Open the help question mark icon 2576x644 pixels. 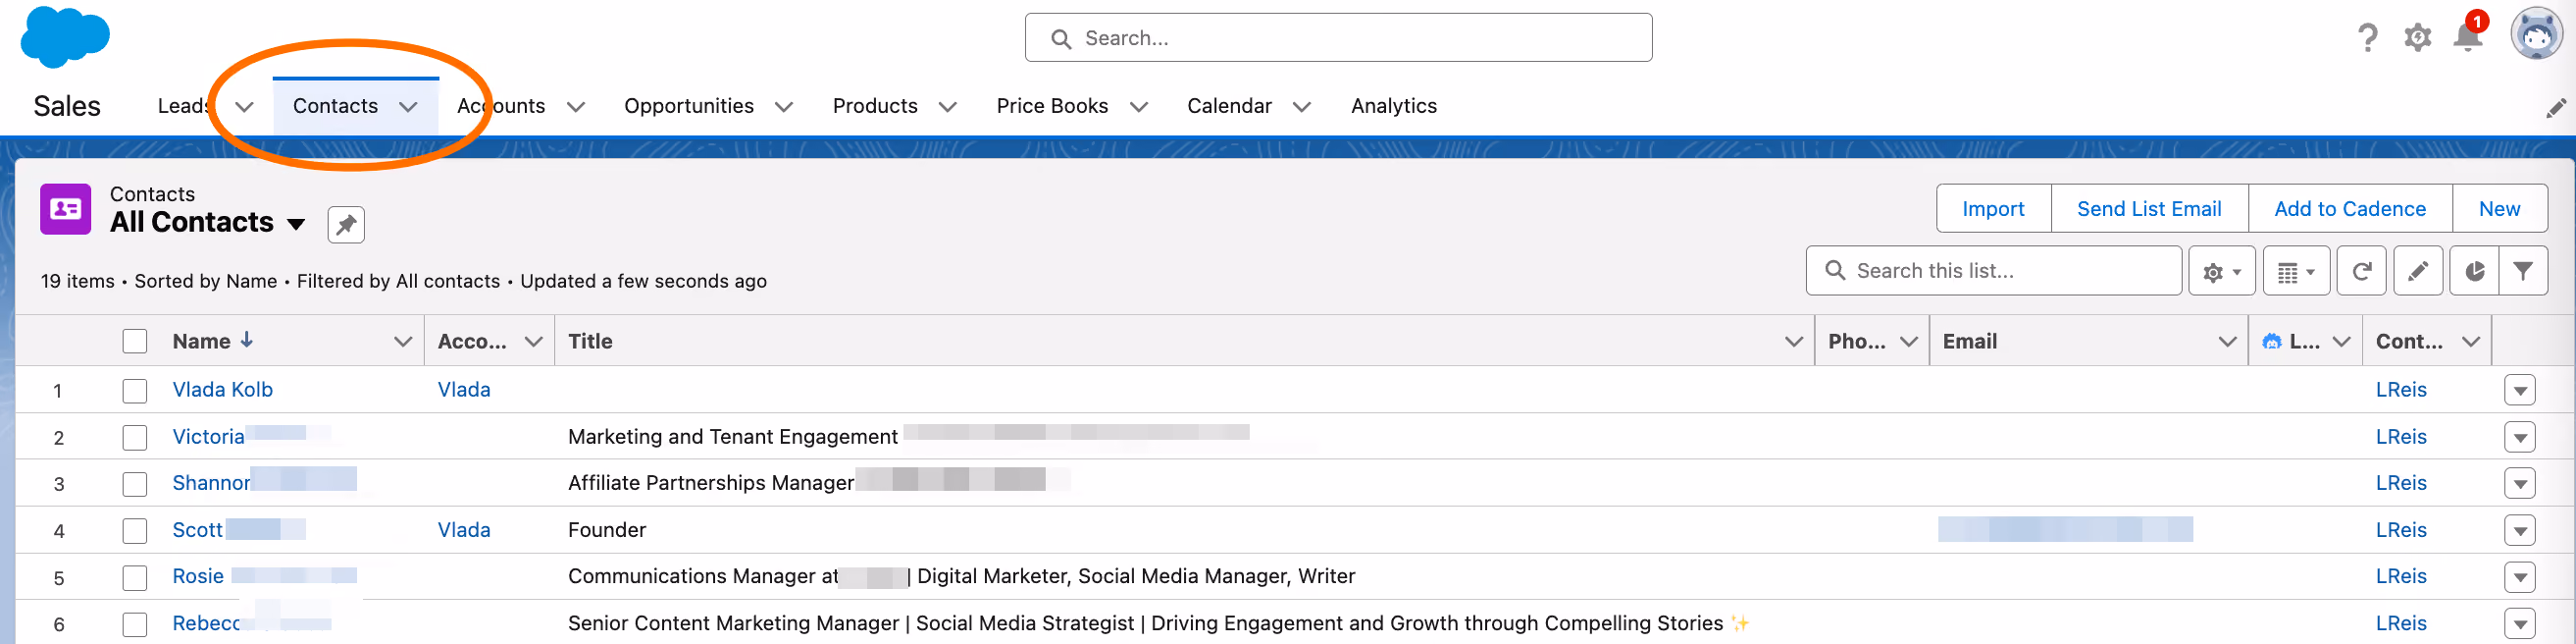pyautogui.click(x=2367, y=38)
